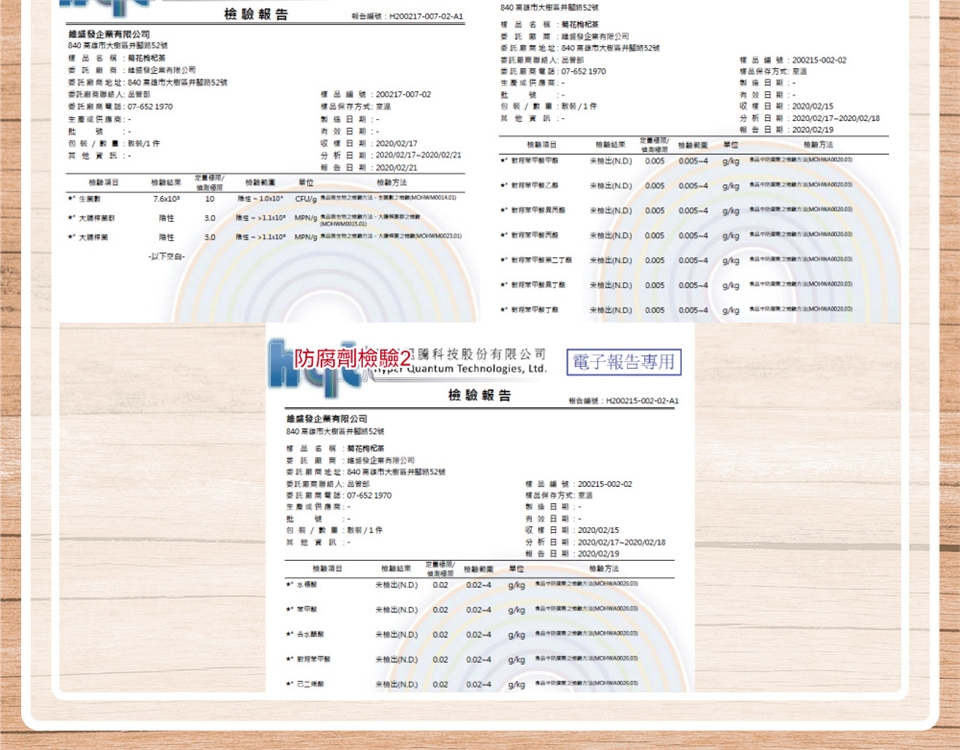Select report number H200215-002-02-A1
The image size is (960, 750).
pos(642,401)
